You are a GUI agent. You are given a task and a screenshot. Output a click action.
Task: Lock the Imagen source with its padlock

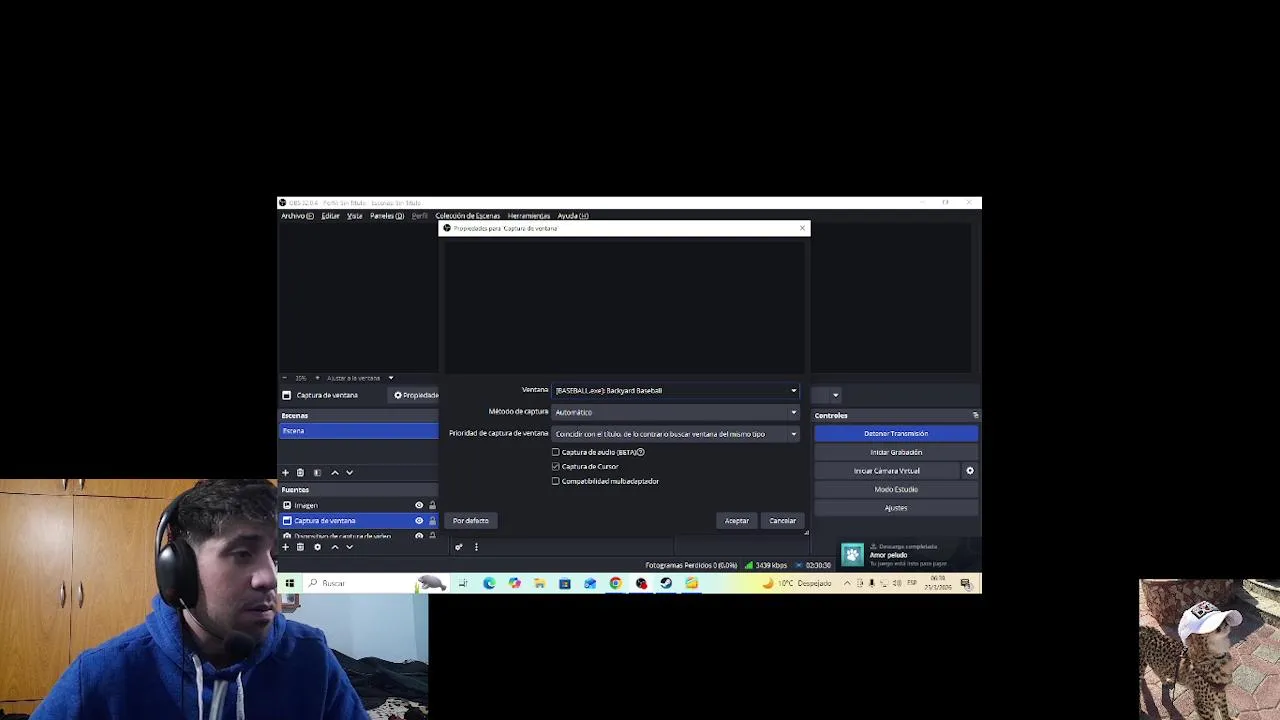pos(432,505)
